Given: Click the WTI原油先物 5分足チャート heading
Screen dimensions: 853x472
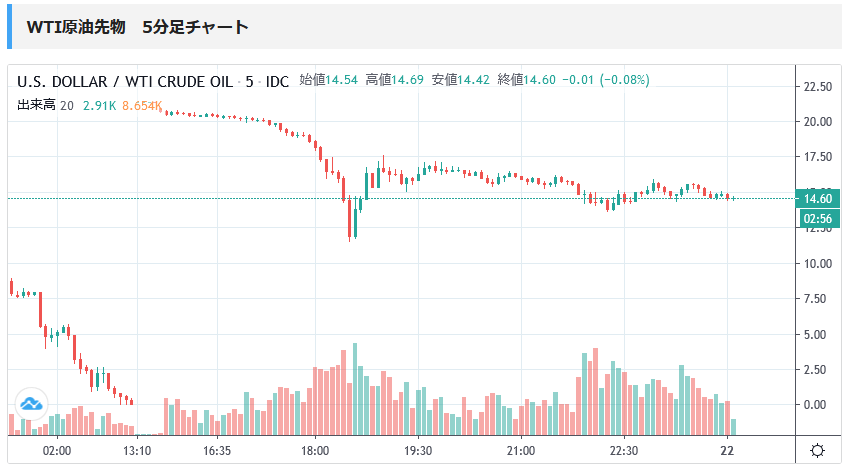Looking at the screenshot, I should pos(137,28).
